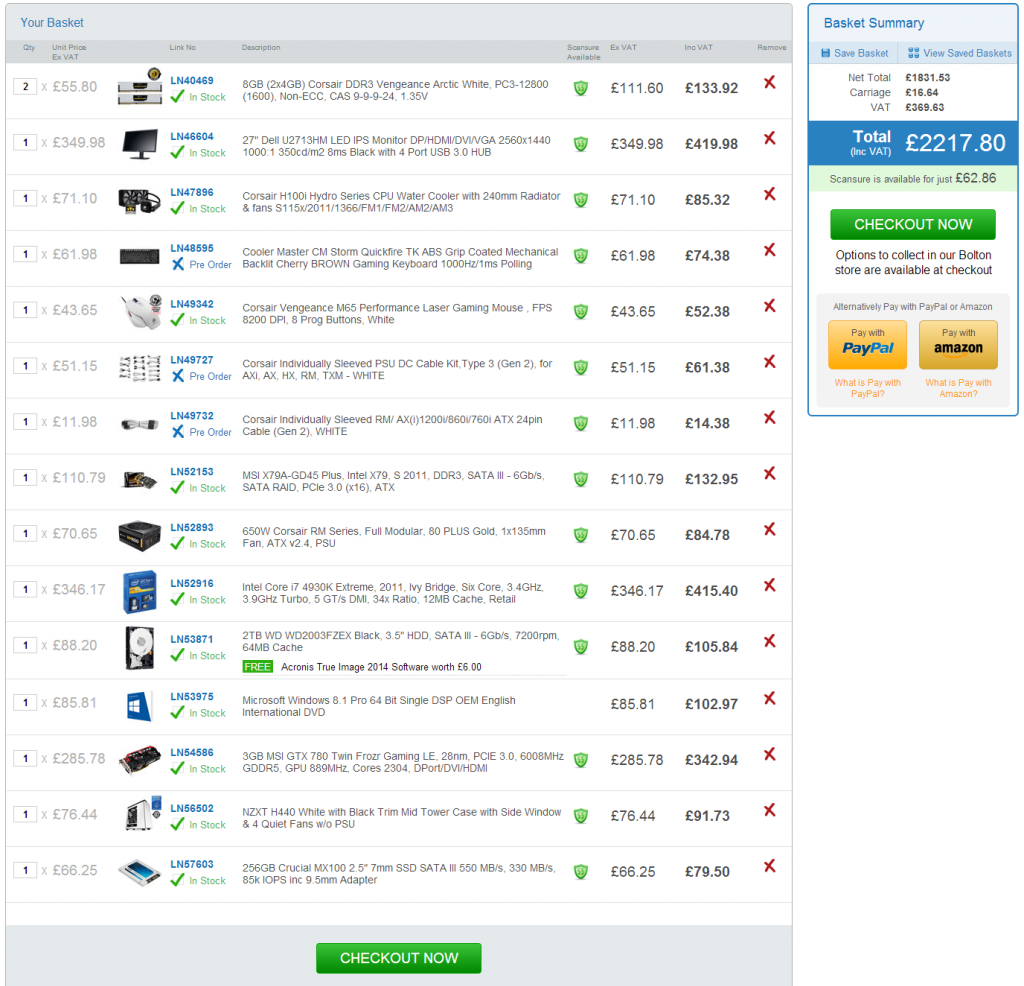Remove the Intel Core i7 4930K item

coord(769,585)
